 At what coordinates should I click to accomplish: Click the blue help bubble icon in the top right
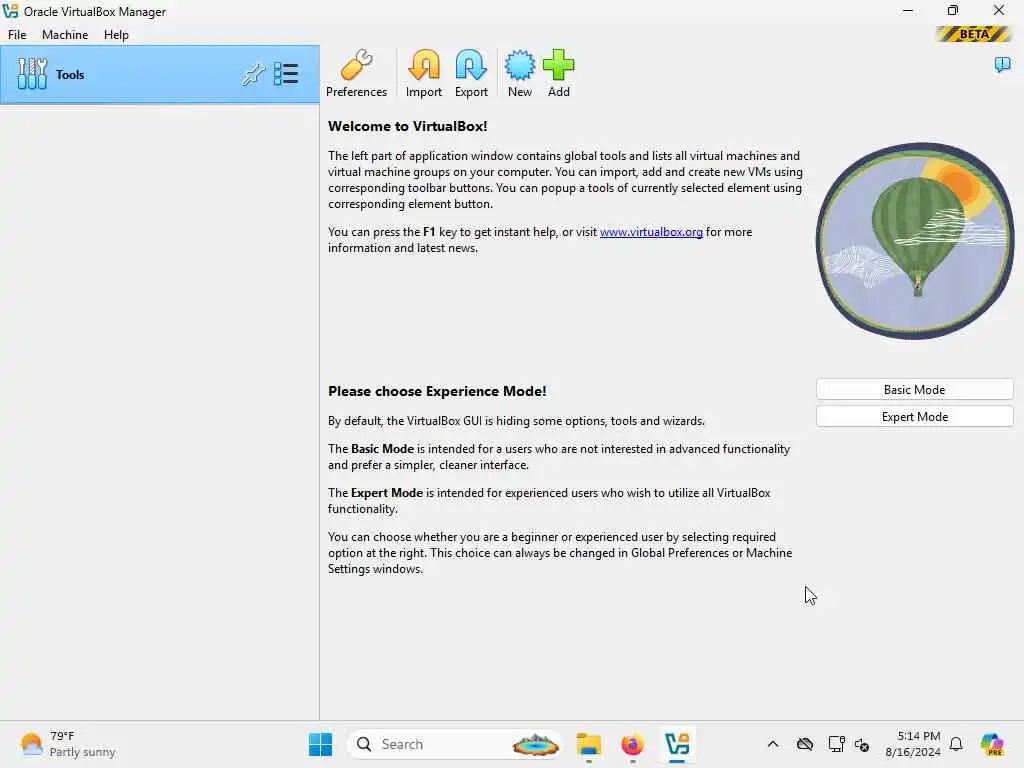click(1002, 65)
